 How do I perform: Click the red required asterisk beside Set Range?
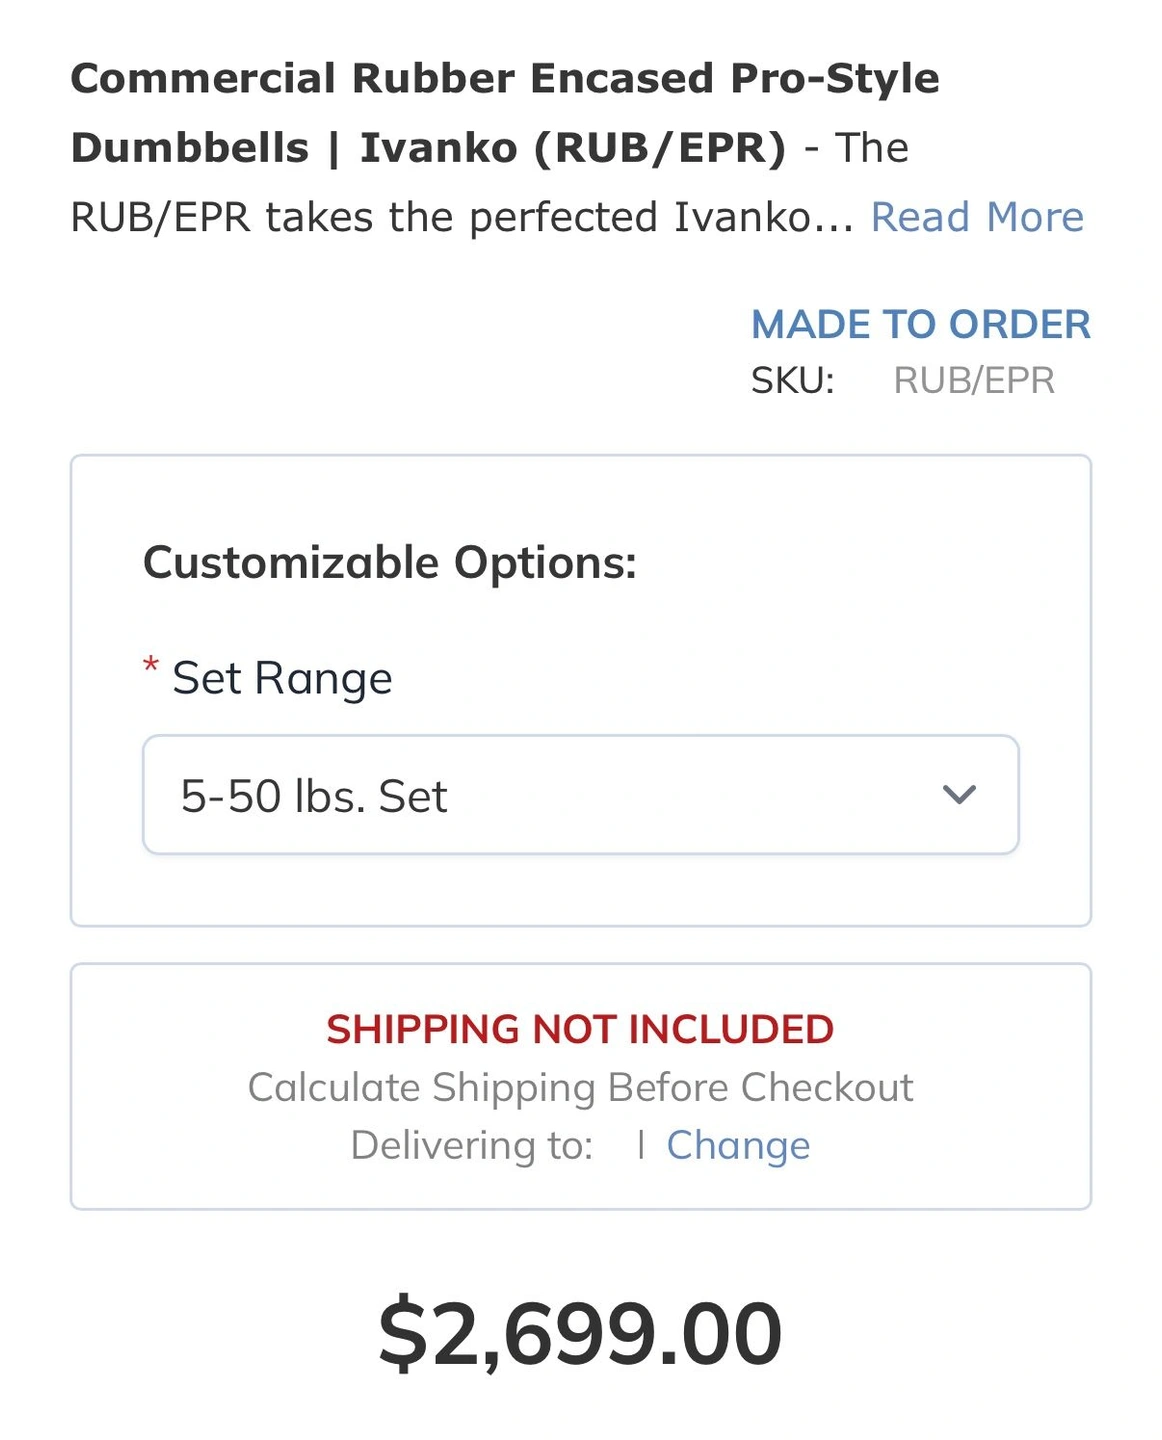tap(151, 666)
